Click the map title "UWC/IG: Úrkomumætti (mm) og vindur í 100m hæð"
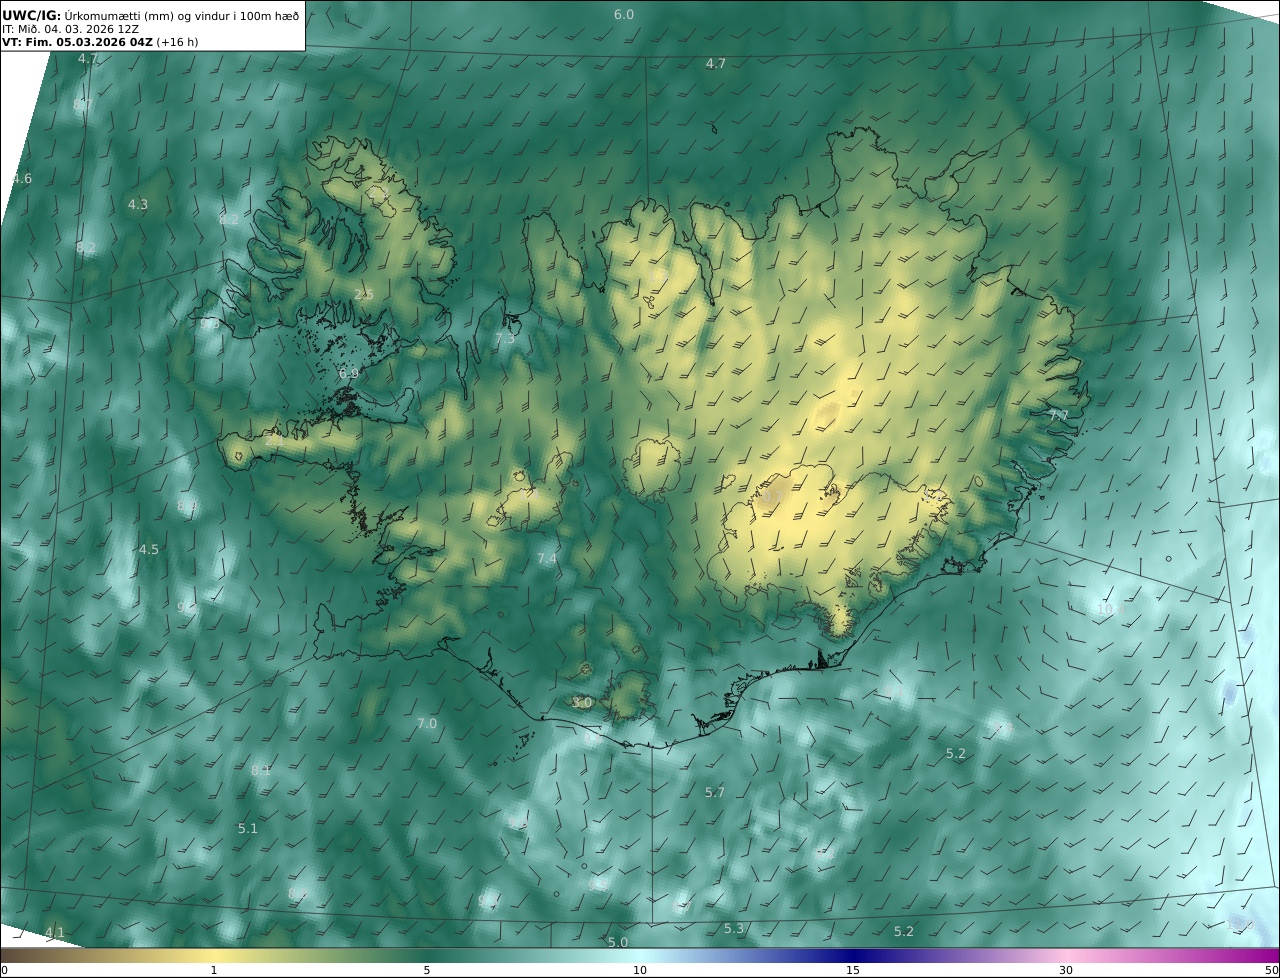 [x=151, y=15]
